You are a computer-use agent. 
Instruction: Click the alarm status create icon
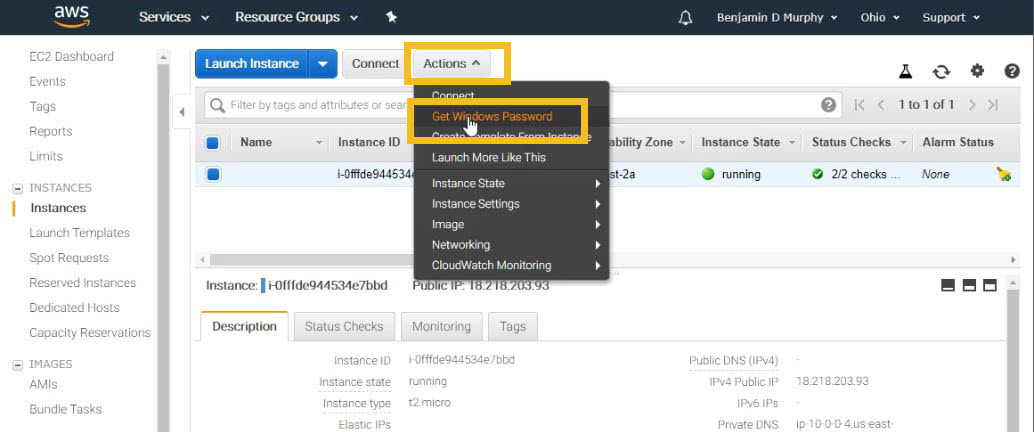(1003, 174)
